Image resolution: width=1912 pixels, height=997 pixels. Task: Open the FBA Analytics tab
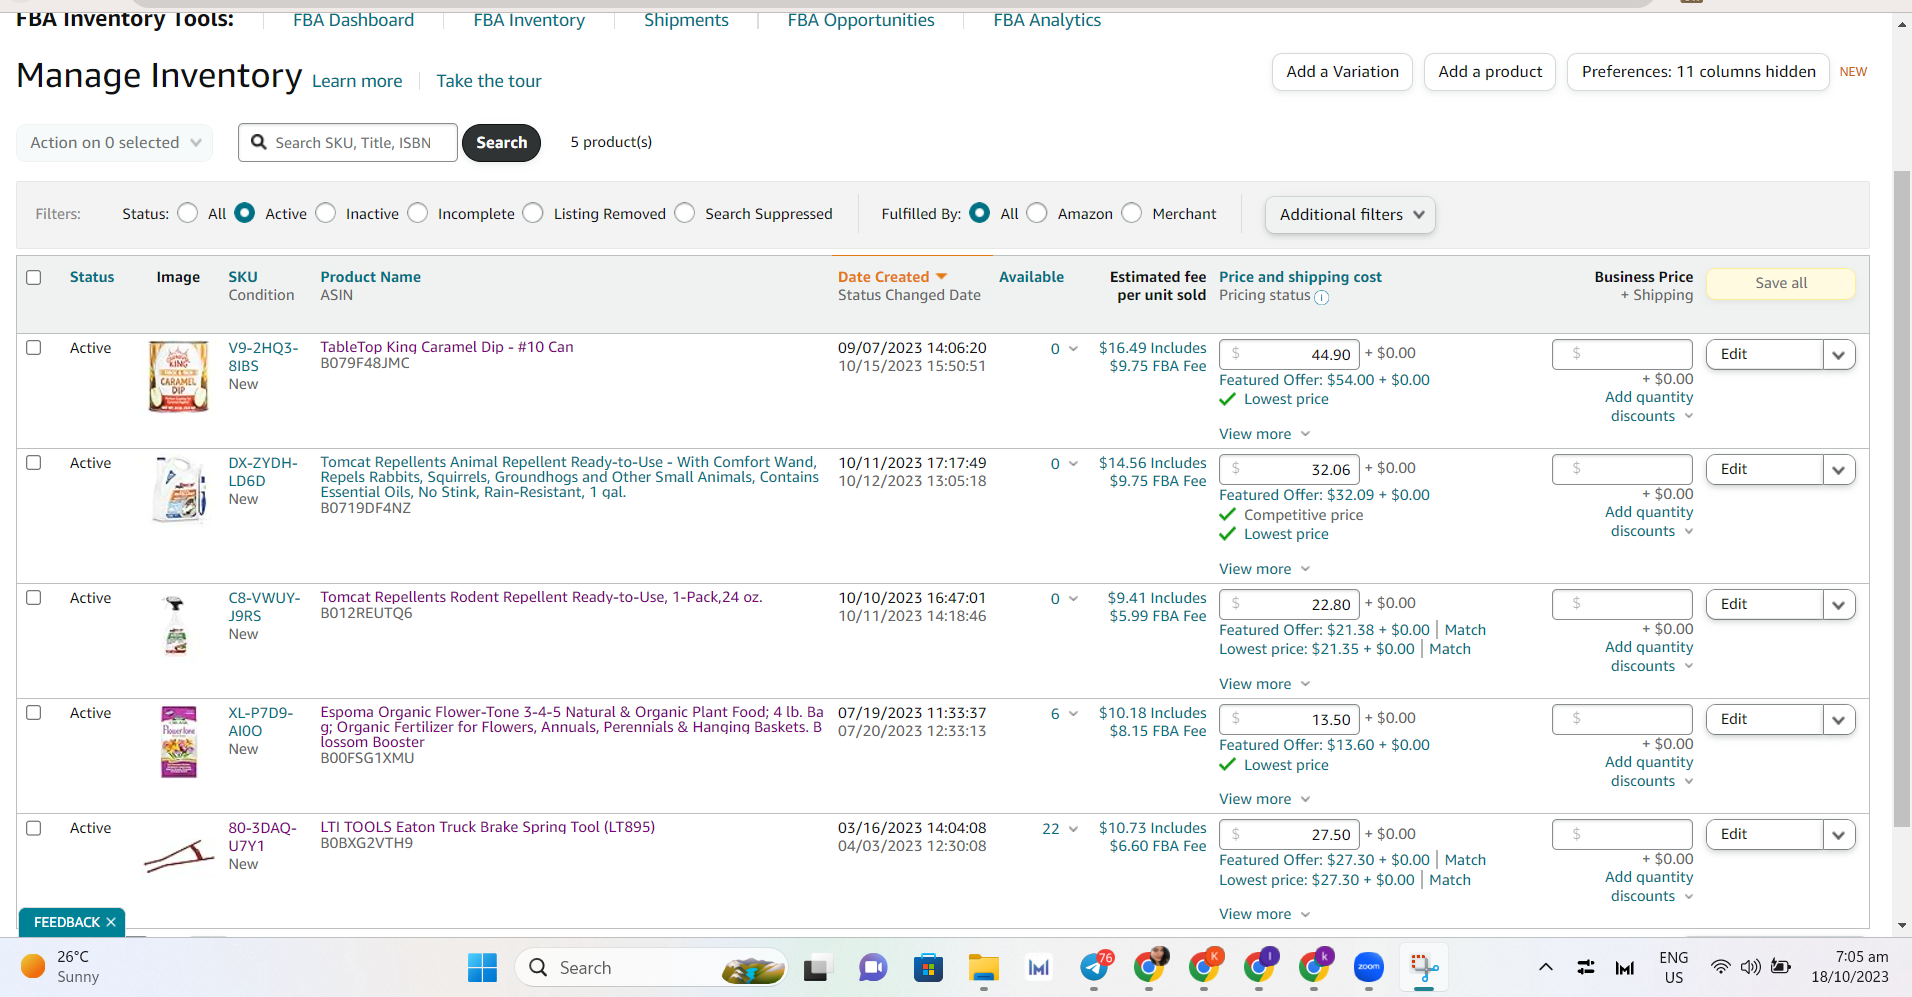click(1047, 20)
